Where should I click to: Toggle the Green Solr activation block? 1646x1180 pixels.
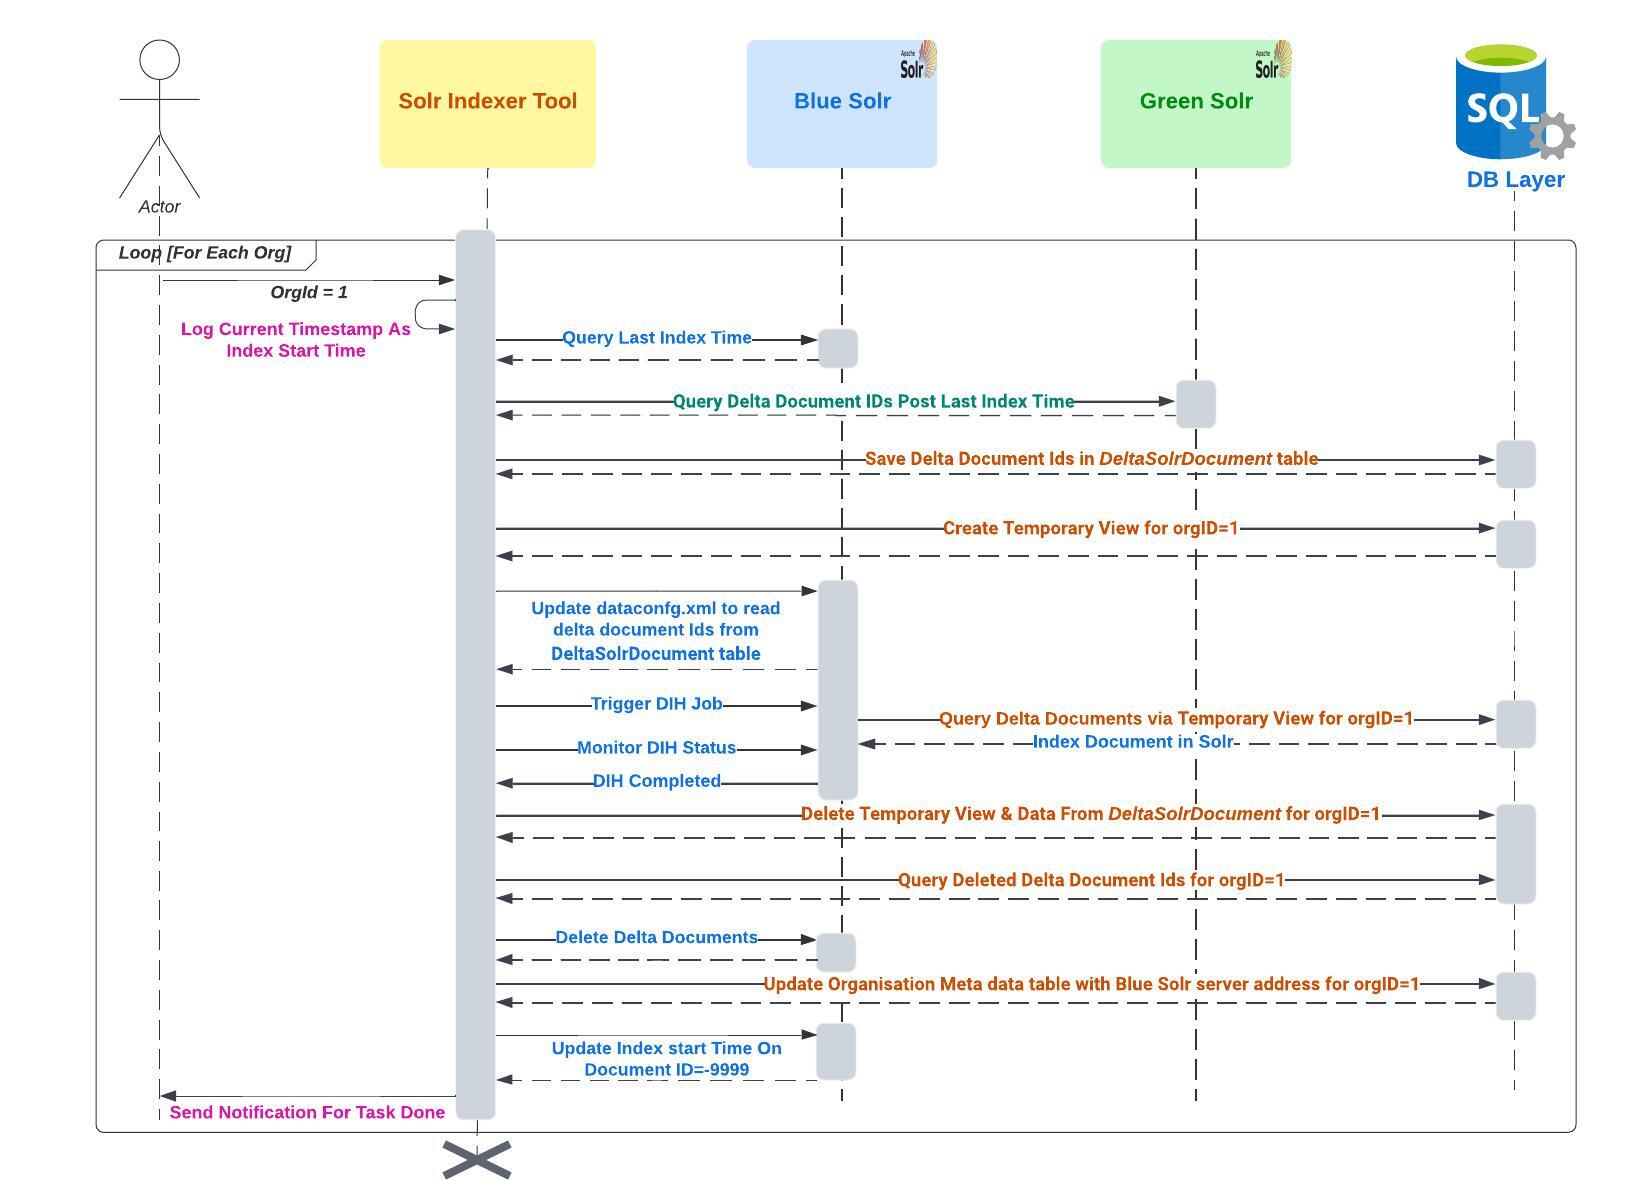point(1196,404)
